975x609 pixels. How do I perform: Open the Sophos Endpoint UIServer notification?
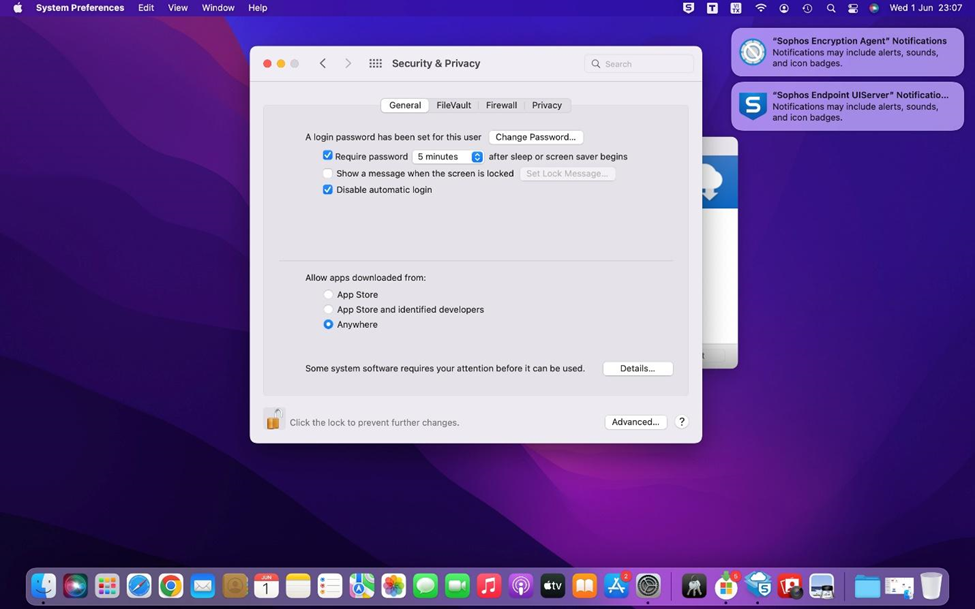tap(848, 106)
